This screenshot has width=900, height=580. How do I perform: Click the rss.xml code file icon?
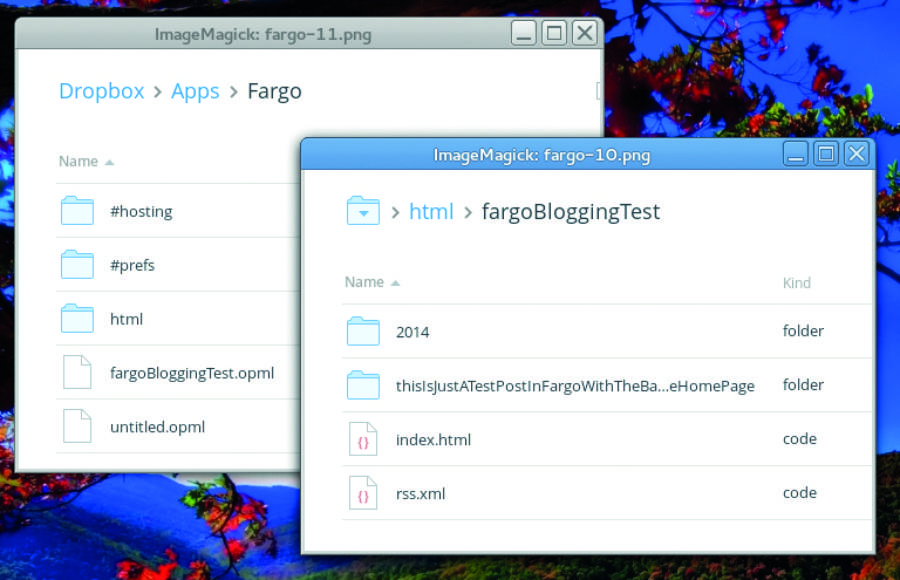(x=363, y=493)
